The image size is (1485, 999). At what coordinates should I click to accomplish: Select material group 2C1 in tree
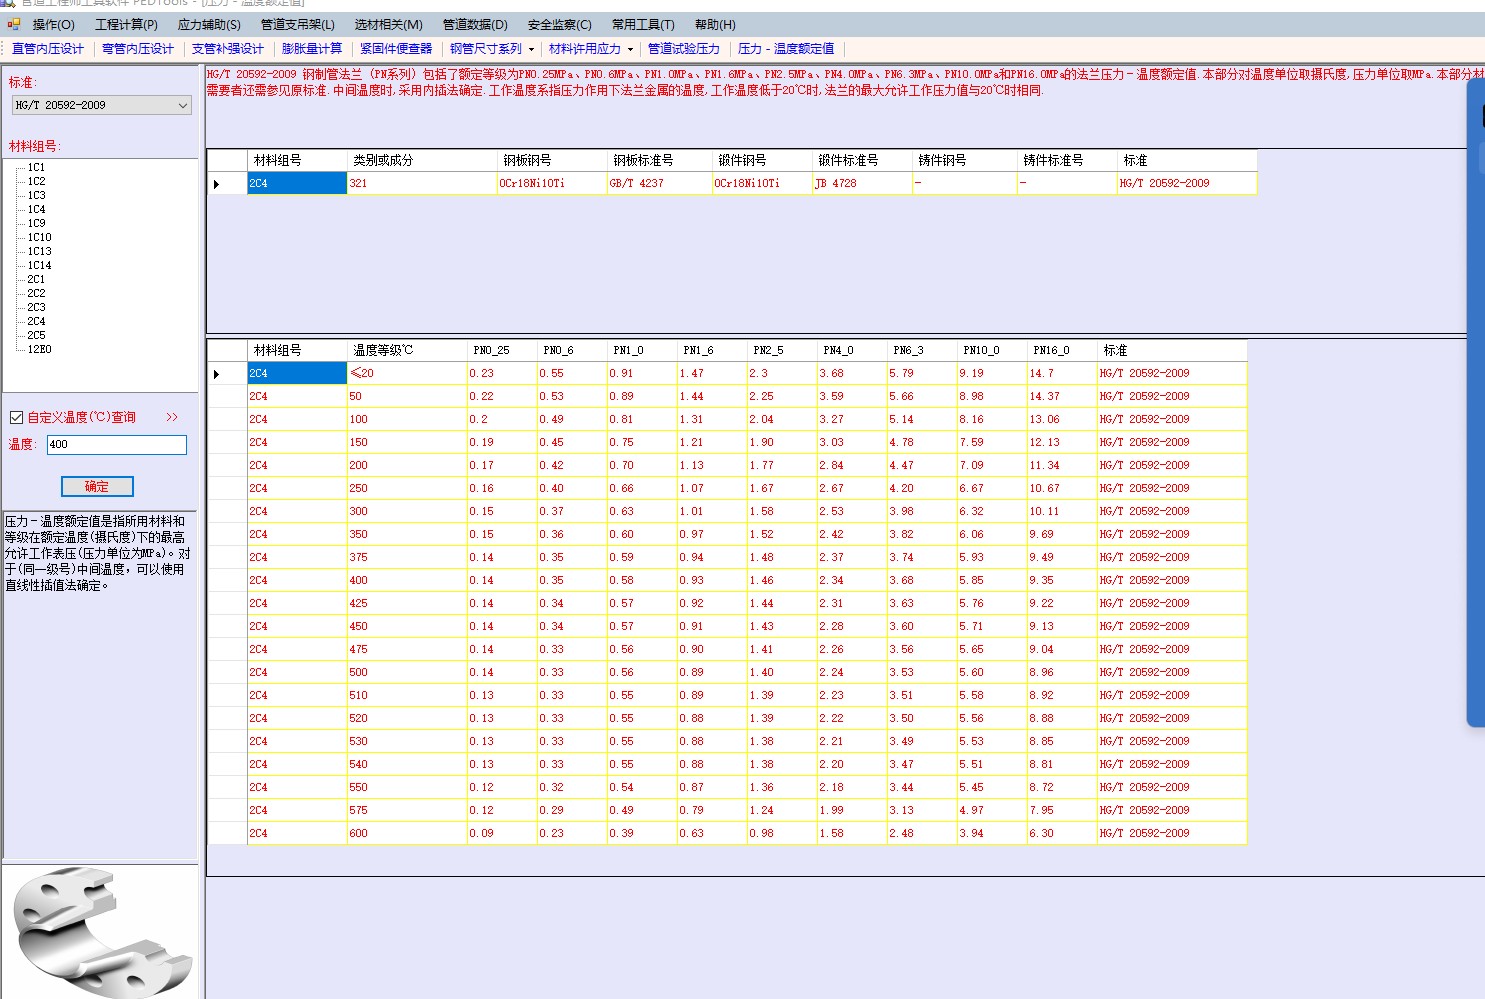point(36,279)
